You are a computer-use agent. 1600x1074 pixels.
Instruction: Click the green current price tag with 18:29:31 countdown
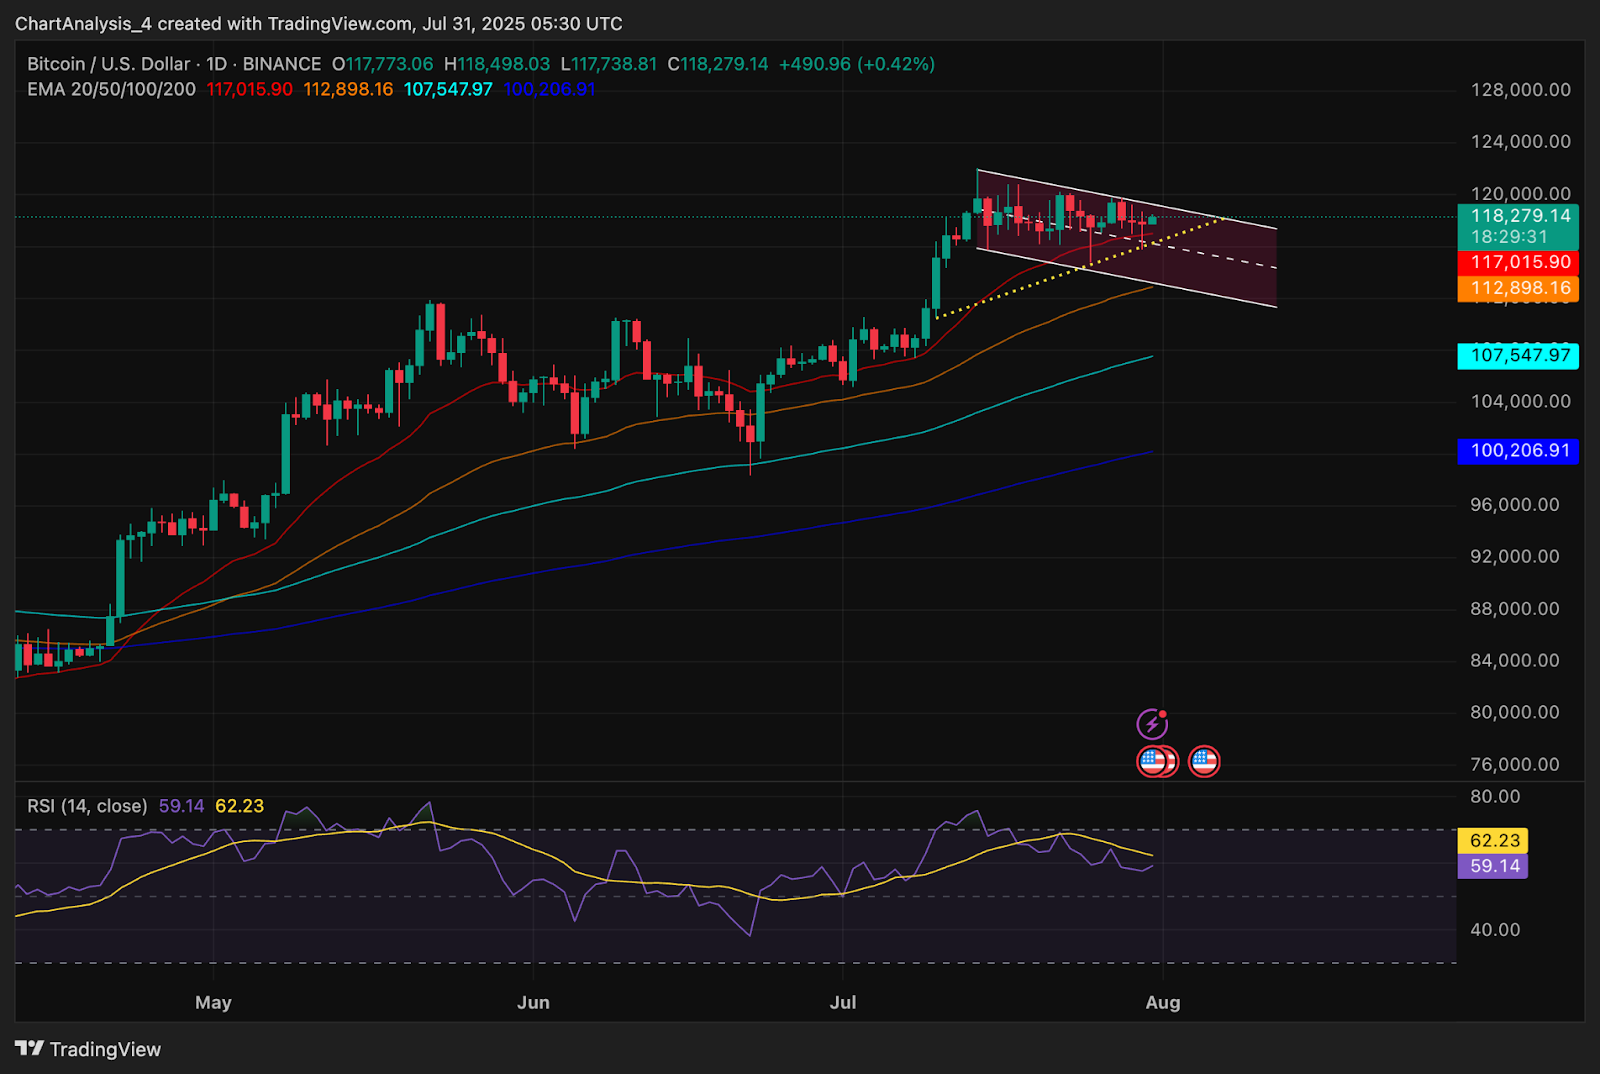[x=1518, y=227]
